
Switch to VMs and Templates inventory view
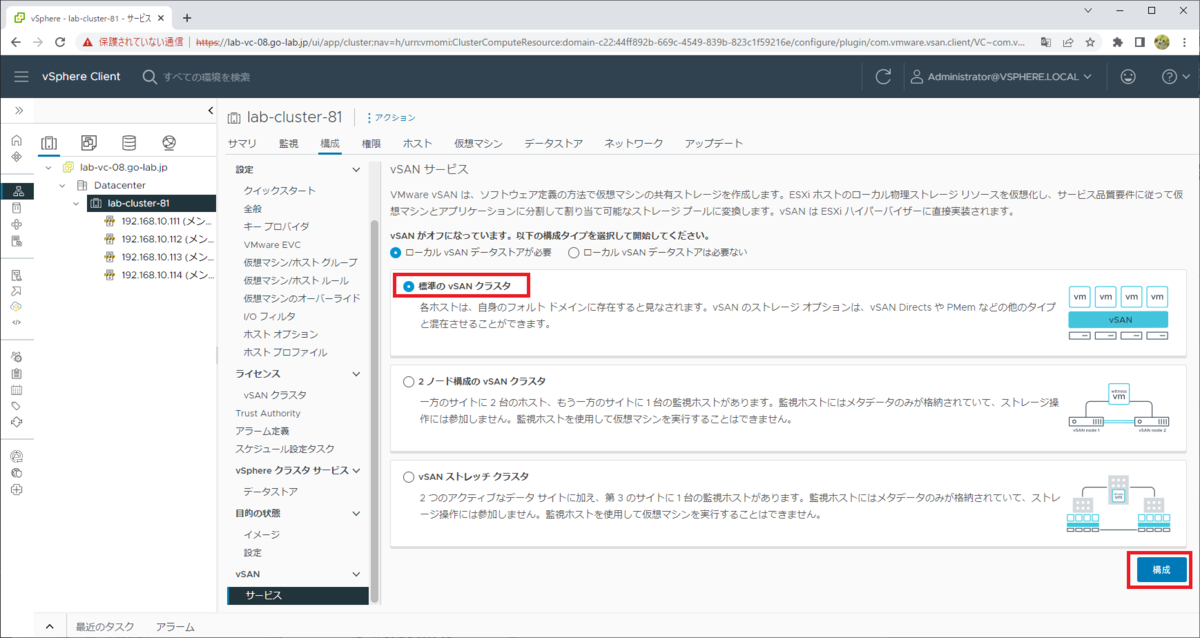[88, 143]
